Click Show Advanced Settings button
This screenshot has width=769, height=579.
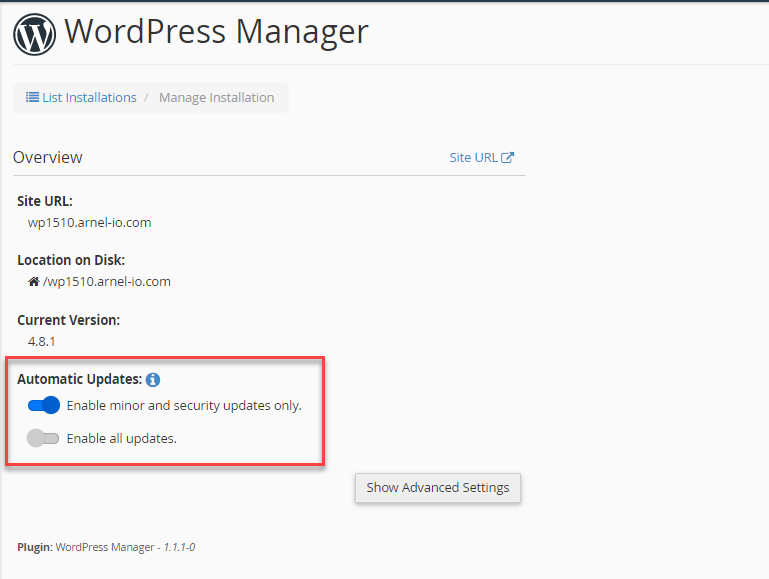pyautogui.click(x=437, y=488)
